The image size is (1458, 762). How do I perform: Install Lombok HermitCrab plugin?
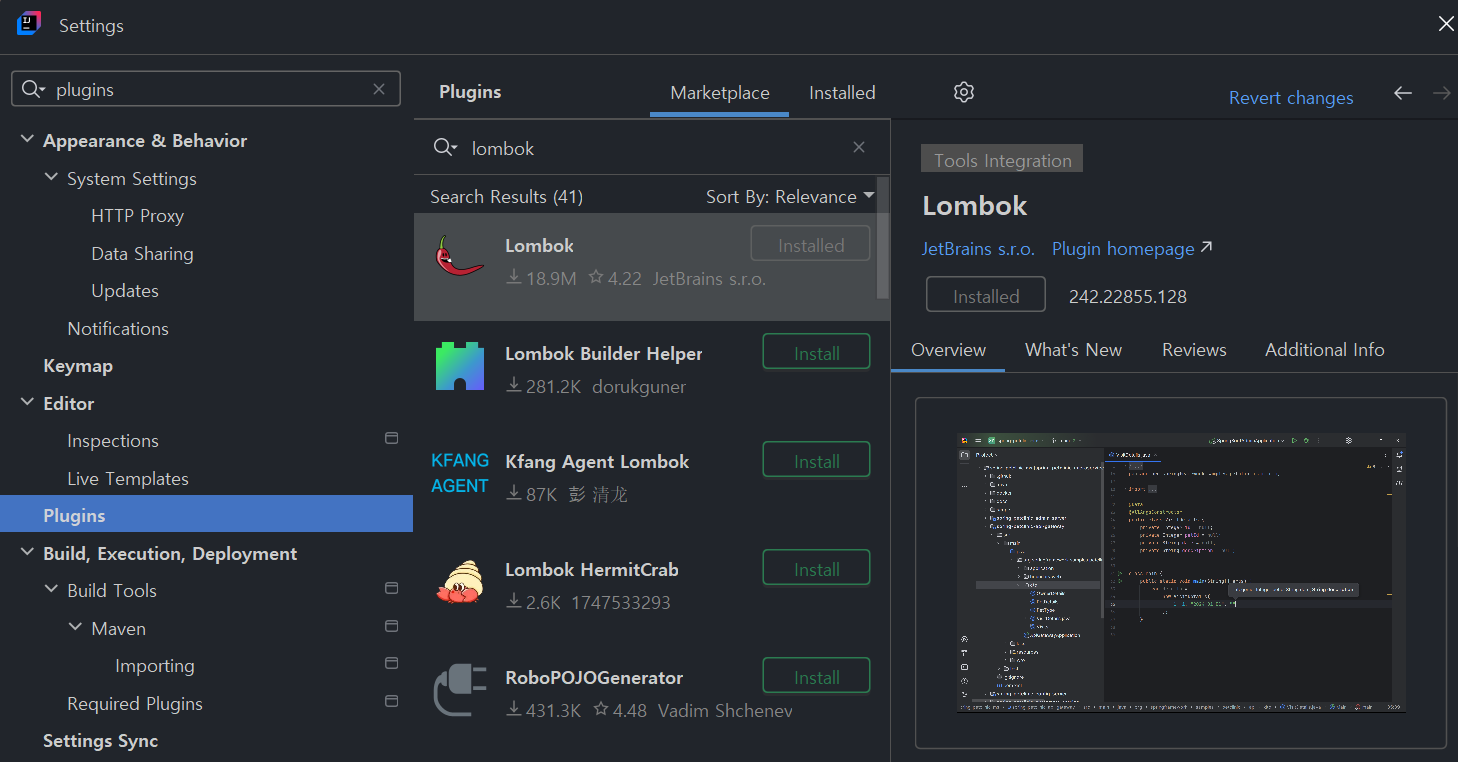816,569
